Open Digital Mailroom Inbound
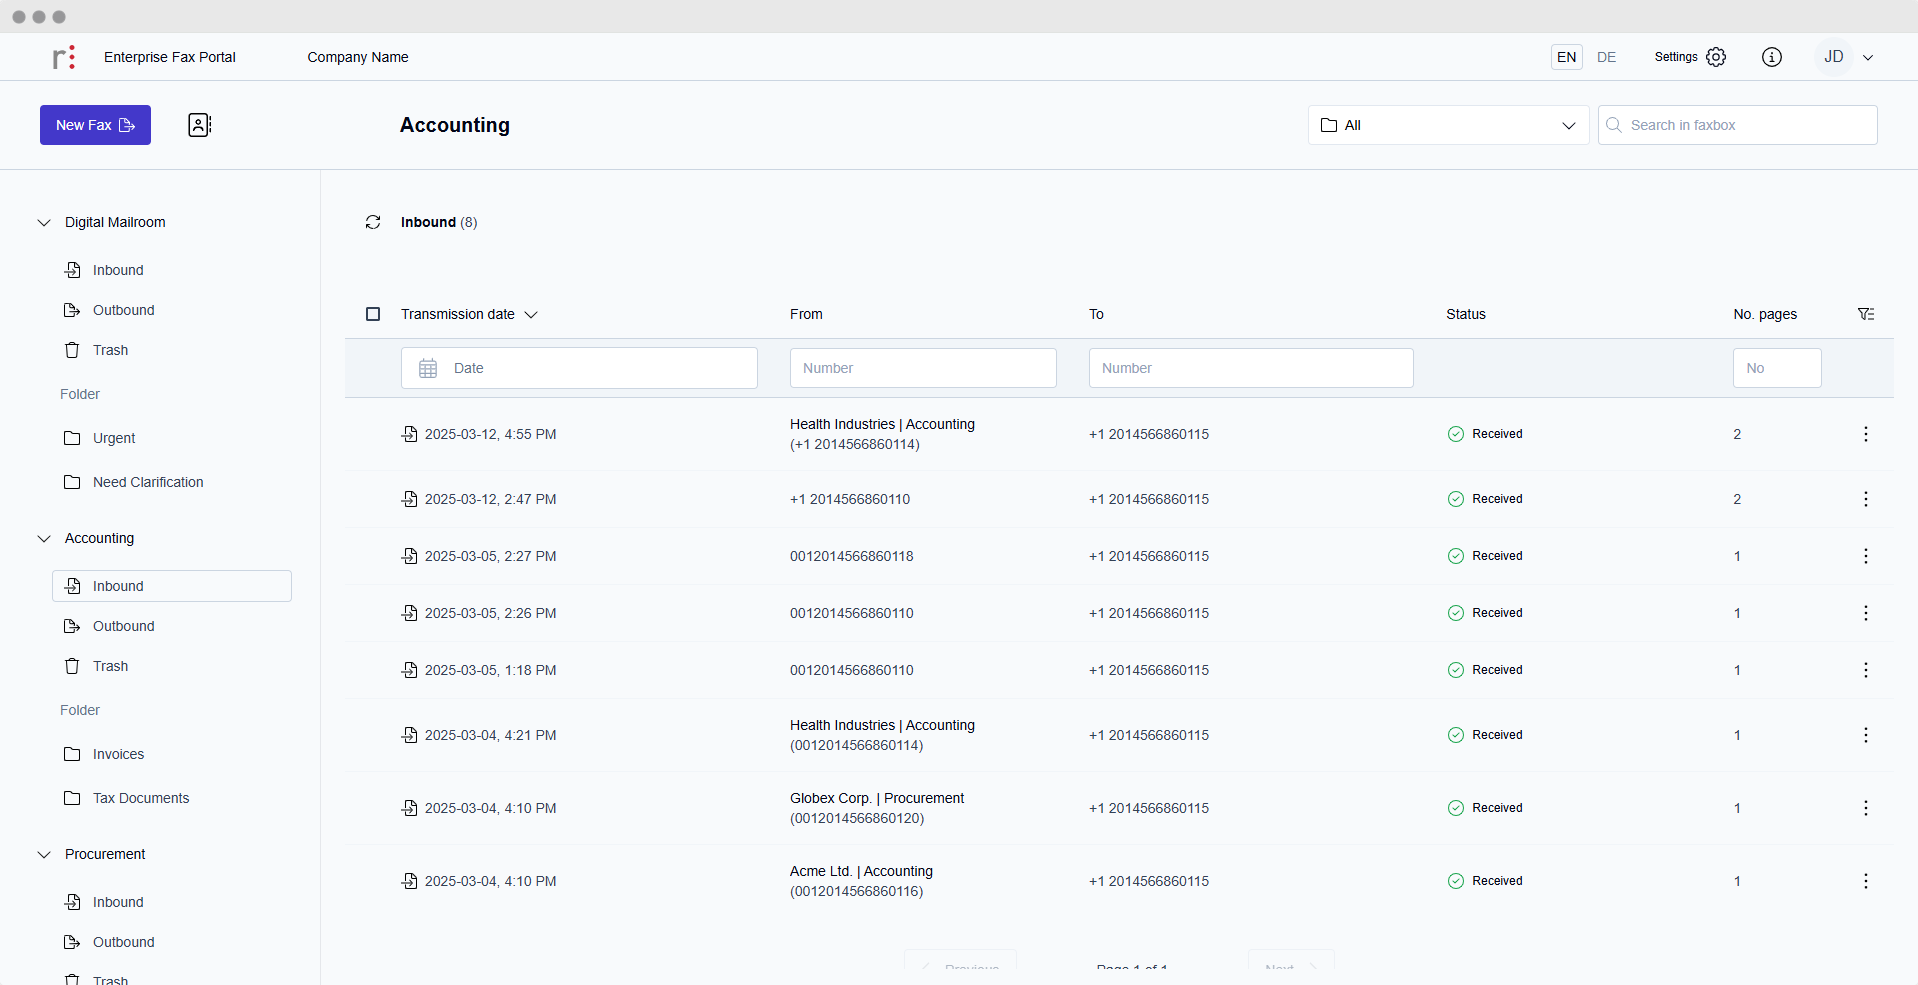Screen dimensions: 1918x985 (x=118, y=270)
